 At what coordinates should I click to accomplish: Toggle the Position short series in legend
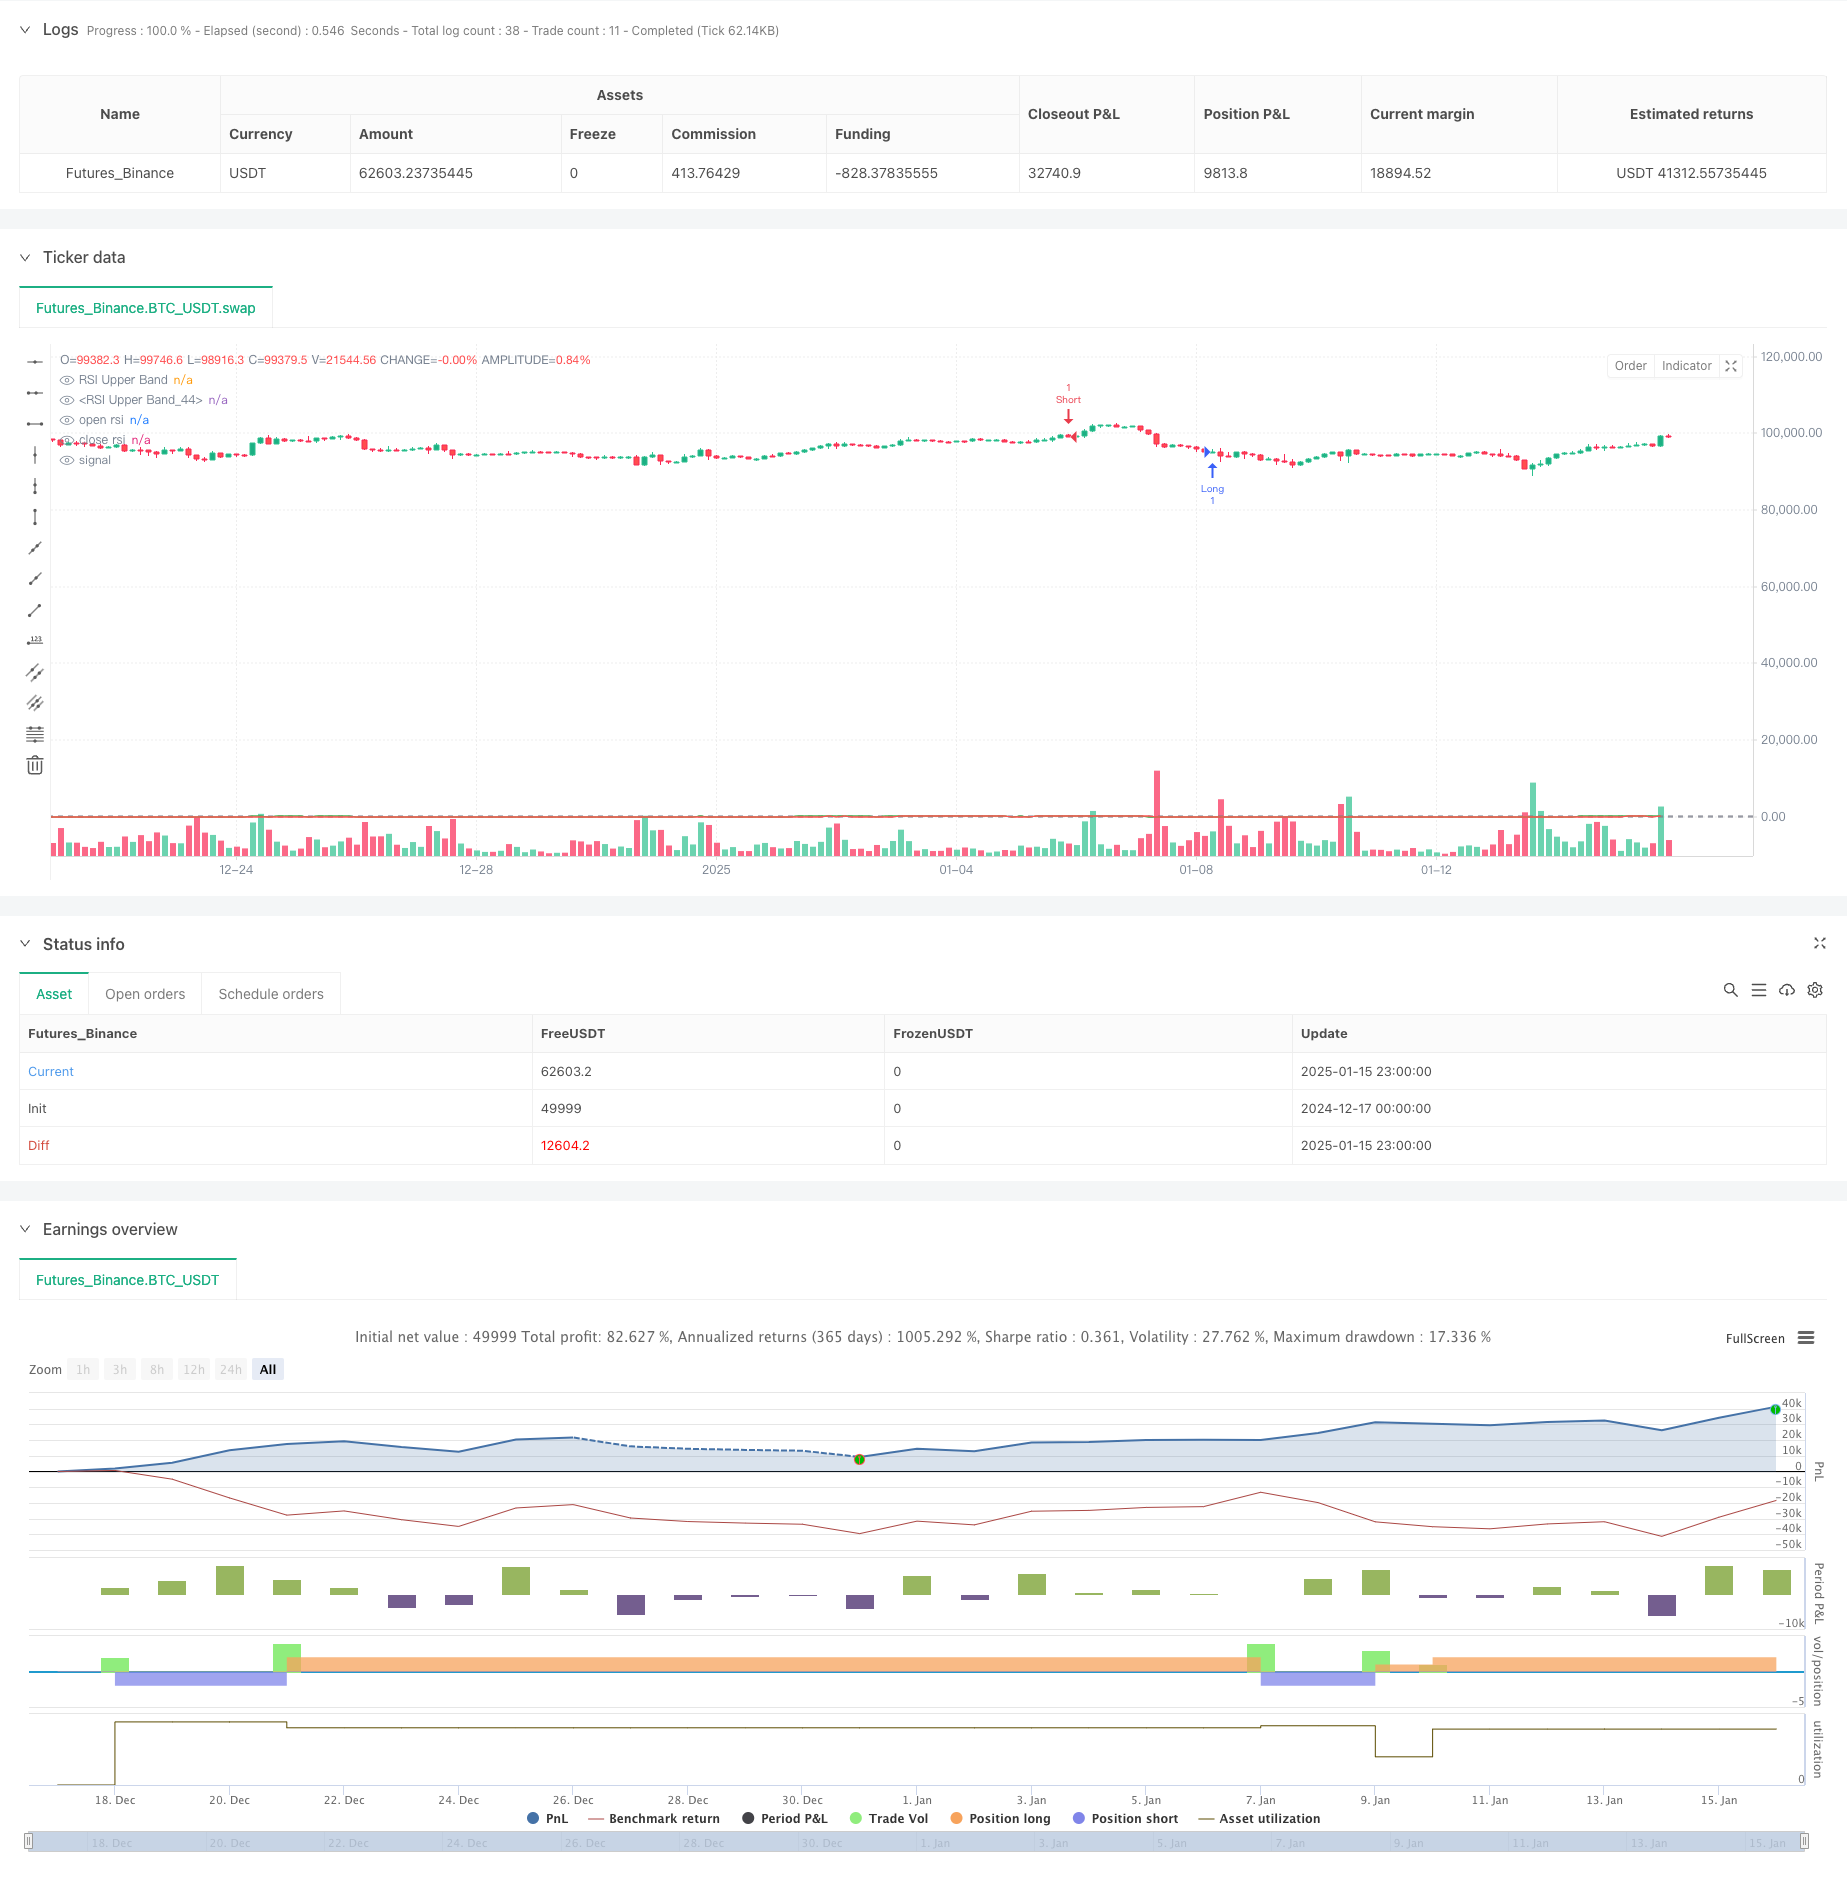[x=1125, y=1819]
